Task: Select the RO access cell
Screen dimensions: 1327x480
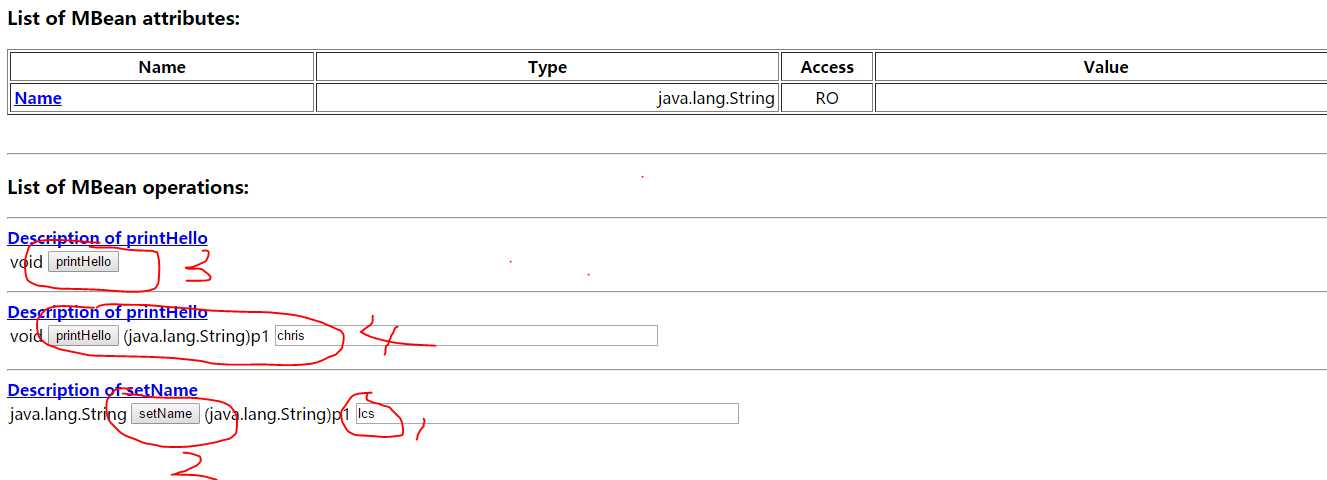Action: [x=827, y=98]
